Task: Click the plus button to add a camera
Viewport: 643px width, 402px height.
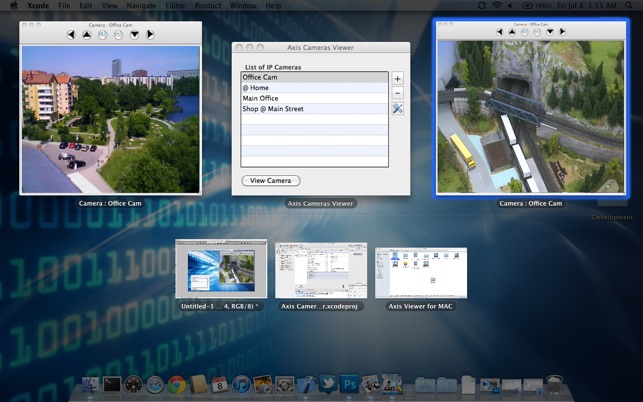Action: click(397, 78)
